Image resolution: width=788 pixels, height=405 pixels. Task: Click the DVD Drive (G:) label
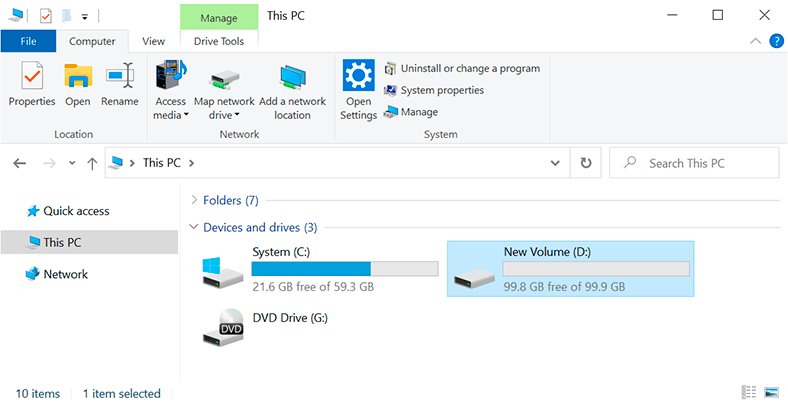(290, 318)
